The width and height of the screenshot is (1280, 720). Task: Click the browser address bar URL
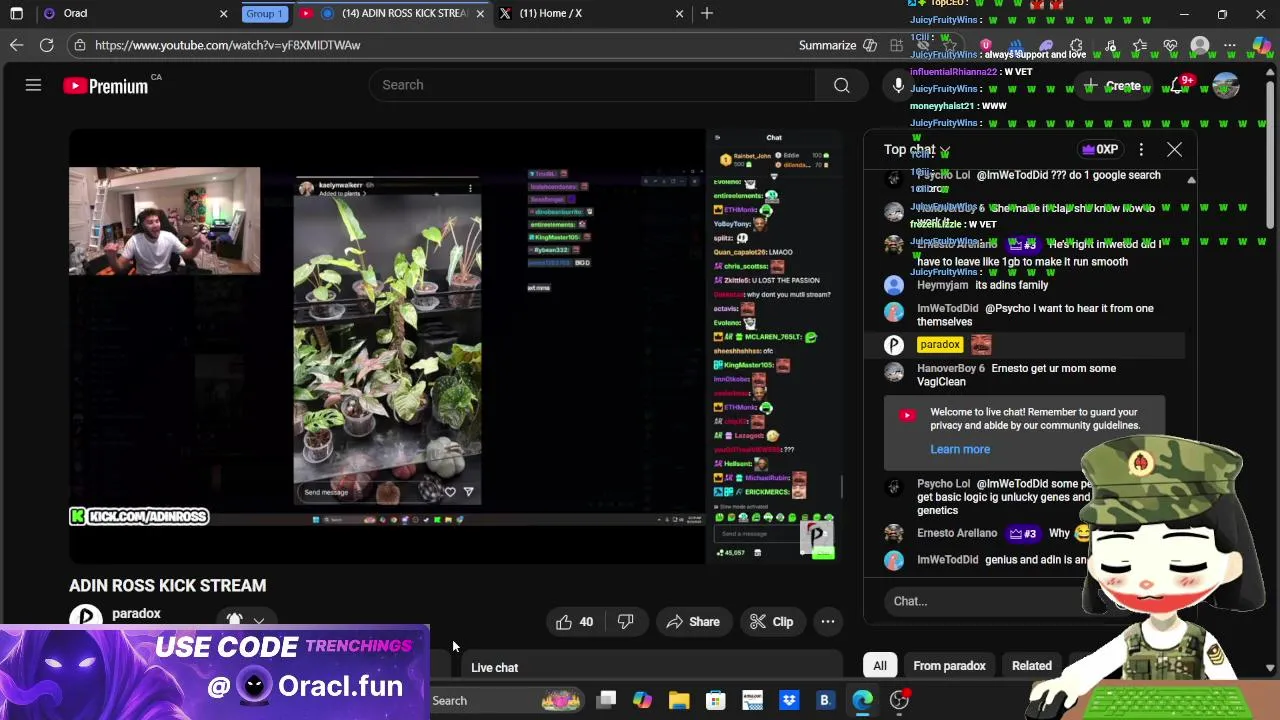228,45
